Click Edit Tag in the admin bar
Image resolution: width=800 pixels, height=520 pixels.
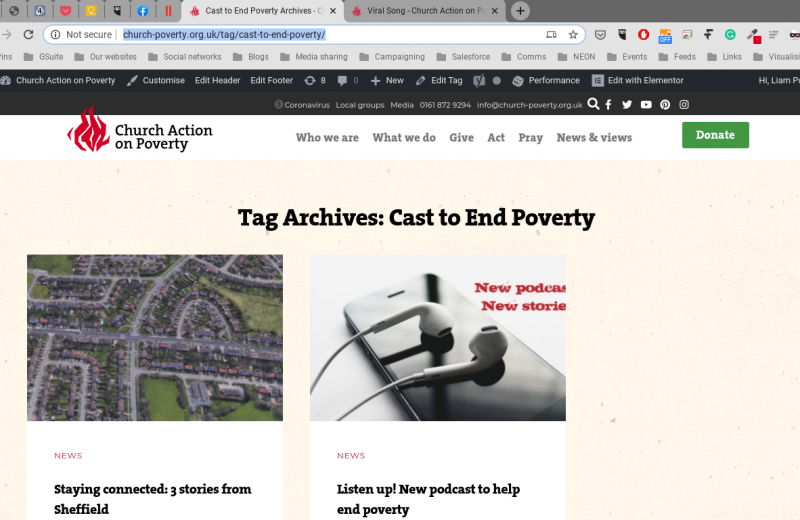tap(439, 80)
